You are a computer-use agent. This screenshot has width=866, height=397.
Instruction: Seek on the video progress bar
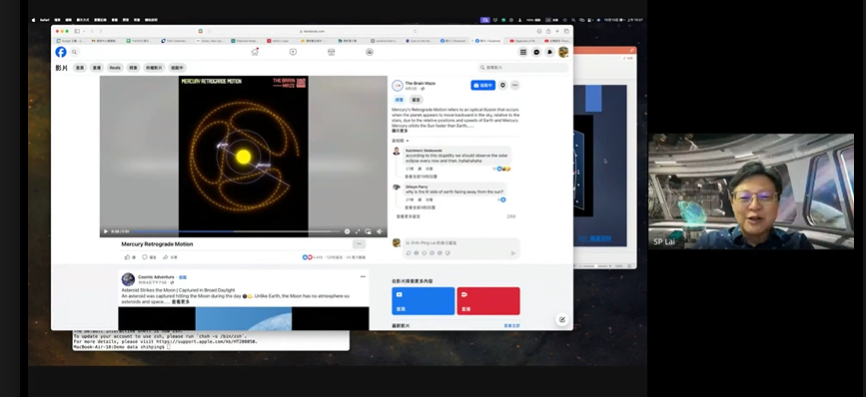(x=235, y=231)
